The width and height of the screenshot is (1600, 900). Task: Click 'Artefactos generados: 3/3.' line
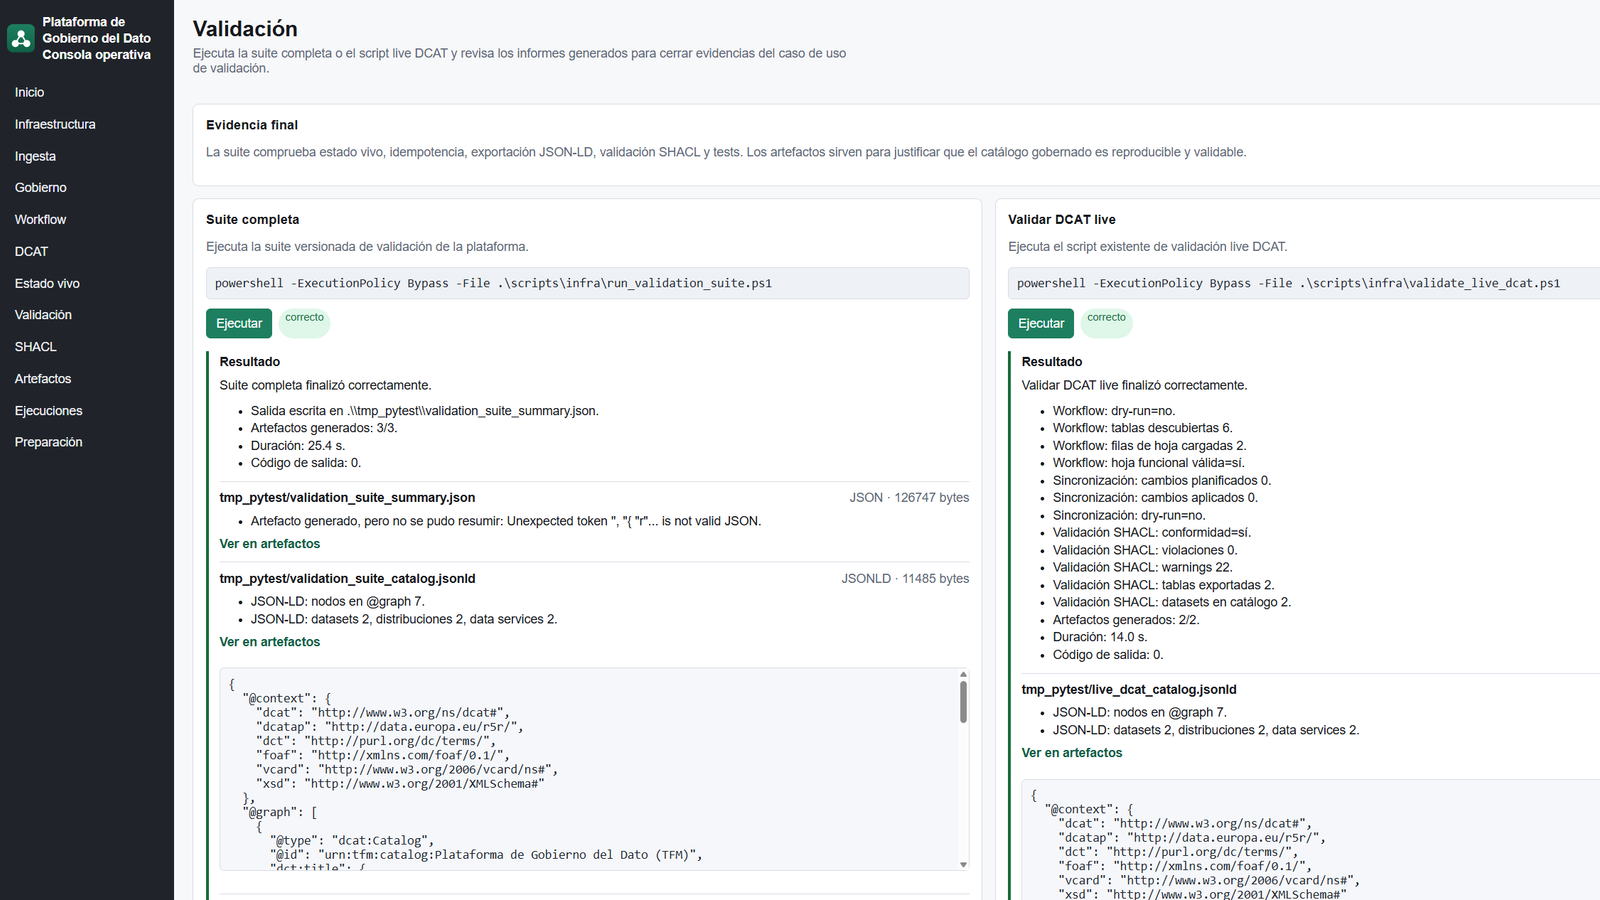(324, 428)
